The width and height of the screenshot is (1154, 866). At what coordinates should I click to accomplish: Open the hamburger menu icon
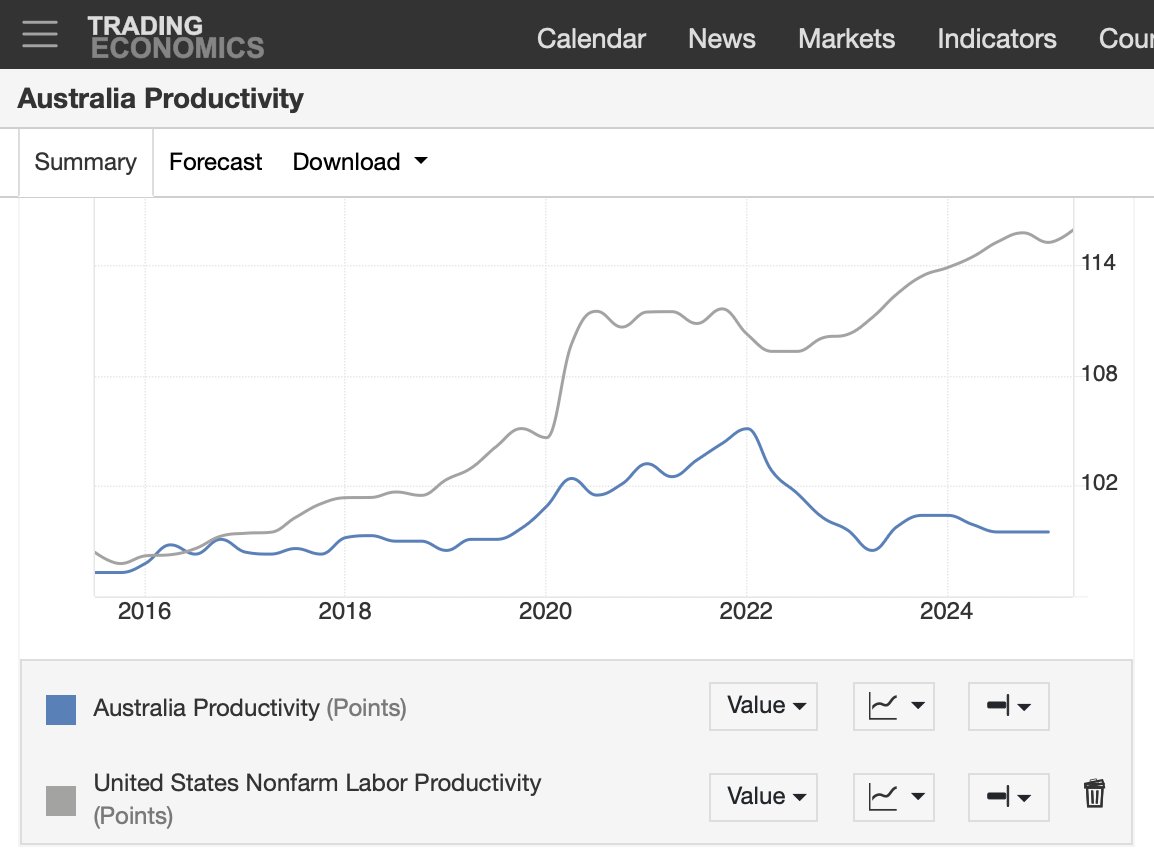[40, 34]
